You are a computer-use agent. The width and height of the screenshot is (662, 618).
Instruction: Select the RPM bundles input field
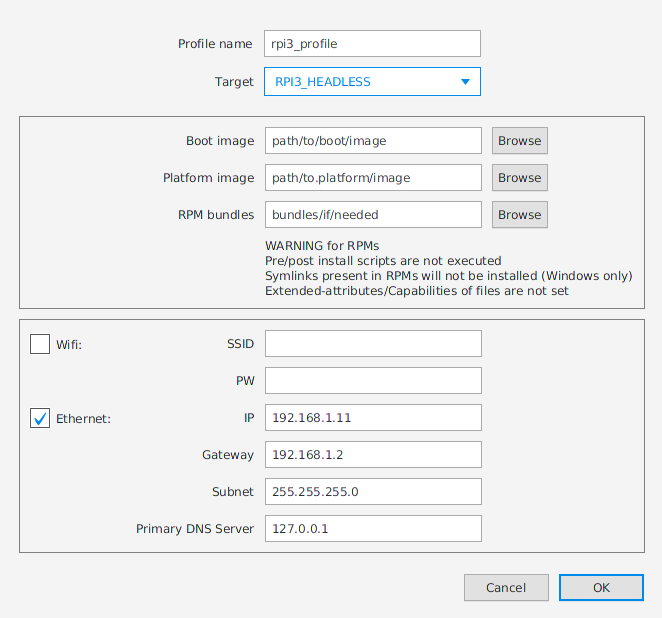click(372, 215)
